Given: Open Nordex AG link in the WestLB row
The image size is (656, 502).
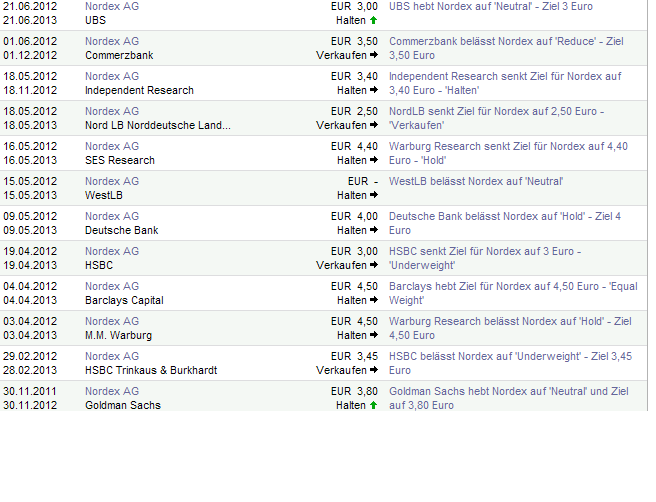Looking at the screenshot, I should tap(112, 181).
